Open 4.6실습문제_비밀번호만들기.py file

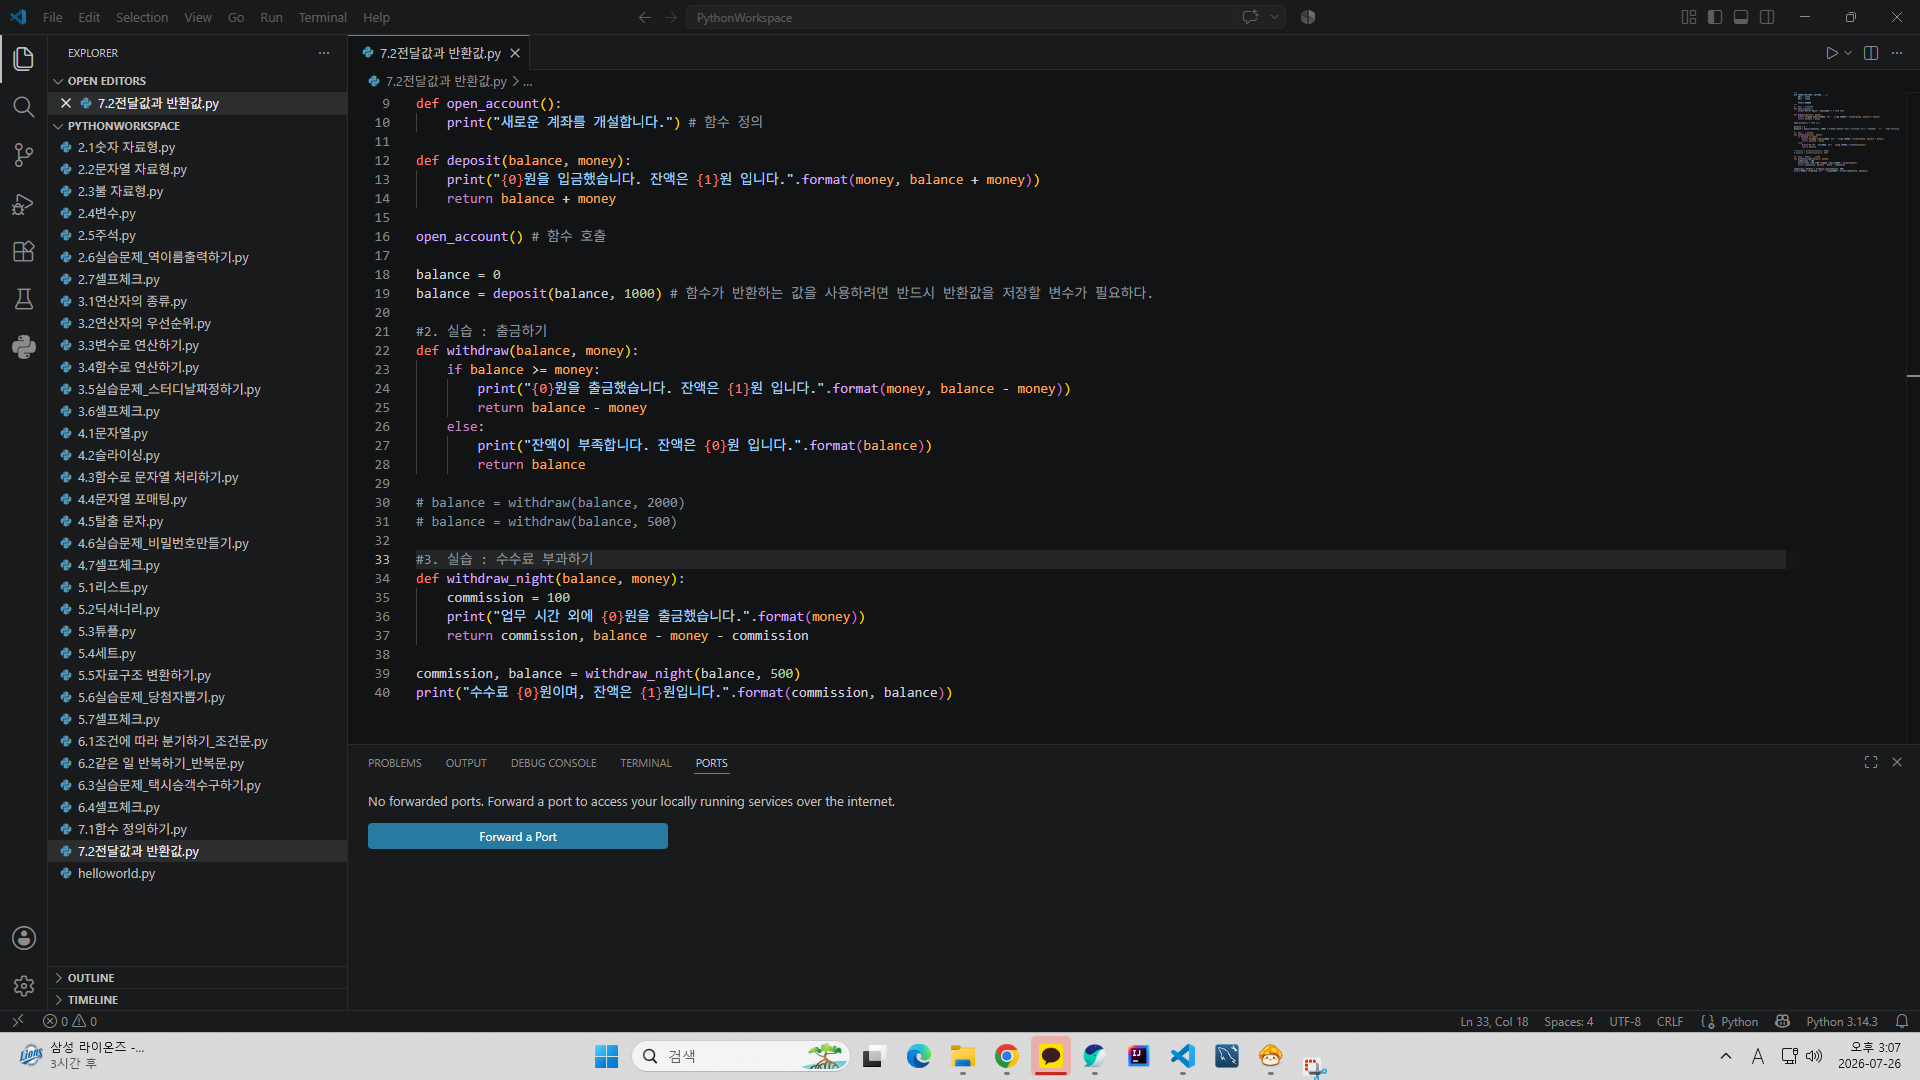pyautogui.click(x=198, y=543)
